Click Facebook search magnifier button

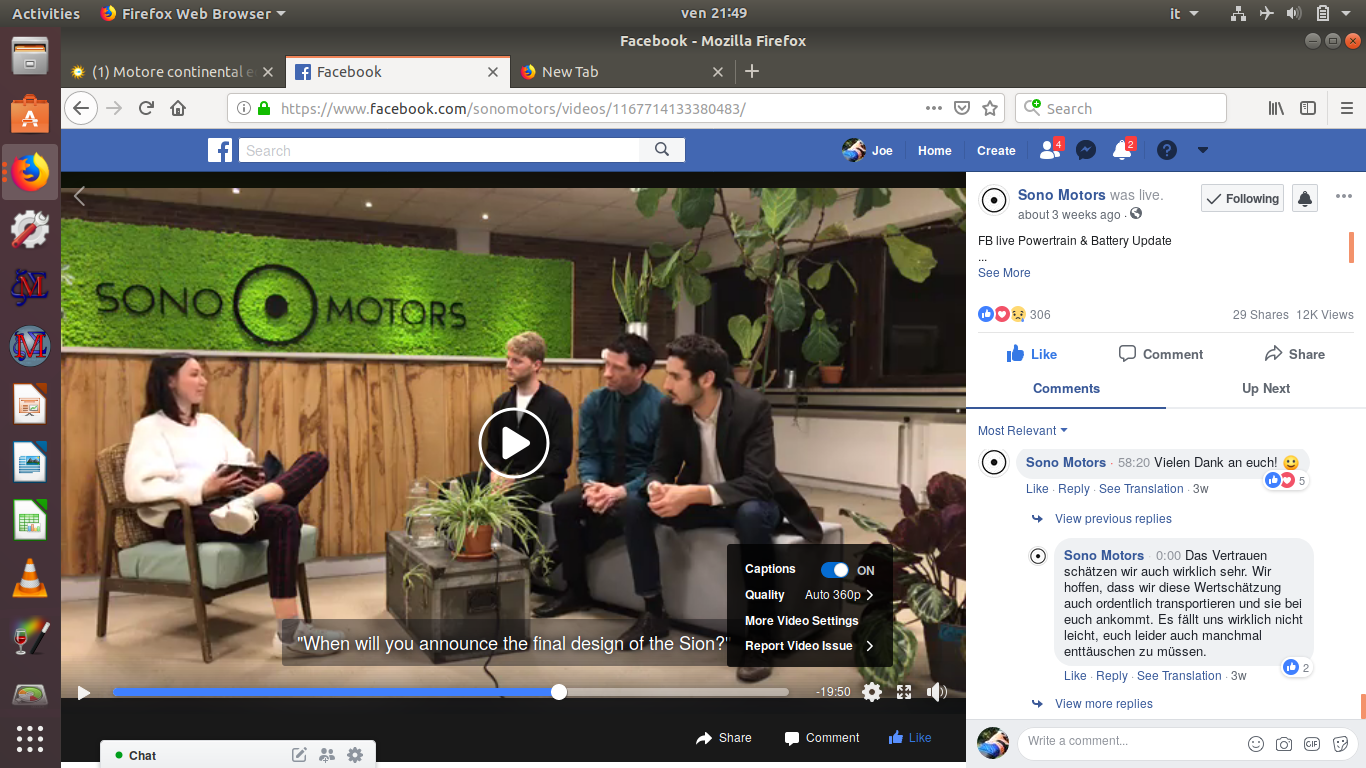pyautogui.click(x=662, y=150)
